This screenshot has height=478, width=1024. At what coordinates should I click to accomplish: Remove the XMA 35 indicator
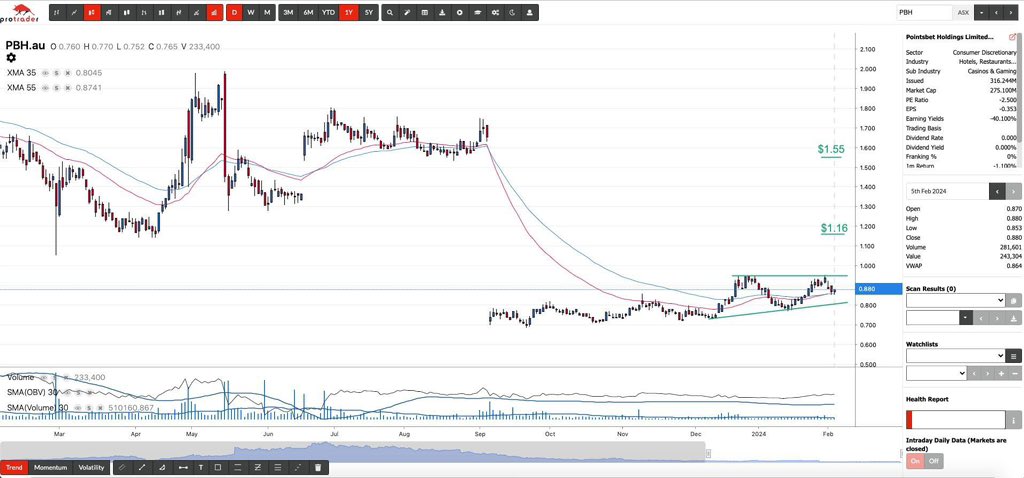tap(67, 72)
